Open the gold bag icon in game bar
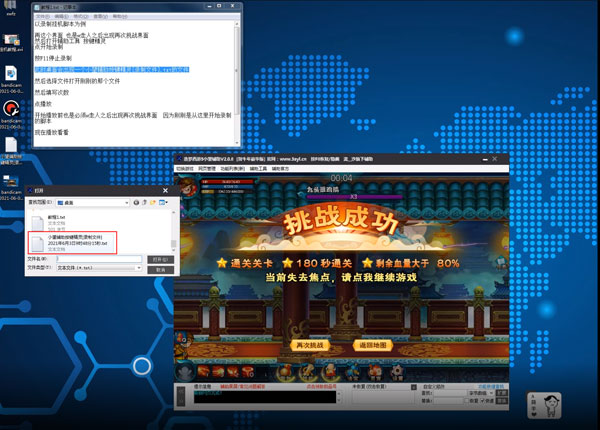 [285, 371]
